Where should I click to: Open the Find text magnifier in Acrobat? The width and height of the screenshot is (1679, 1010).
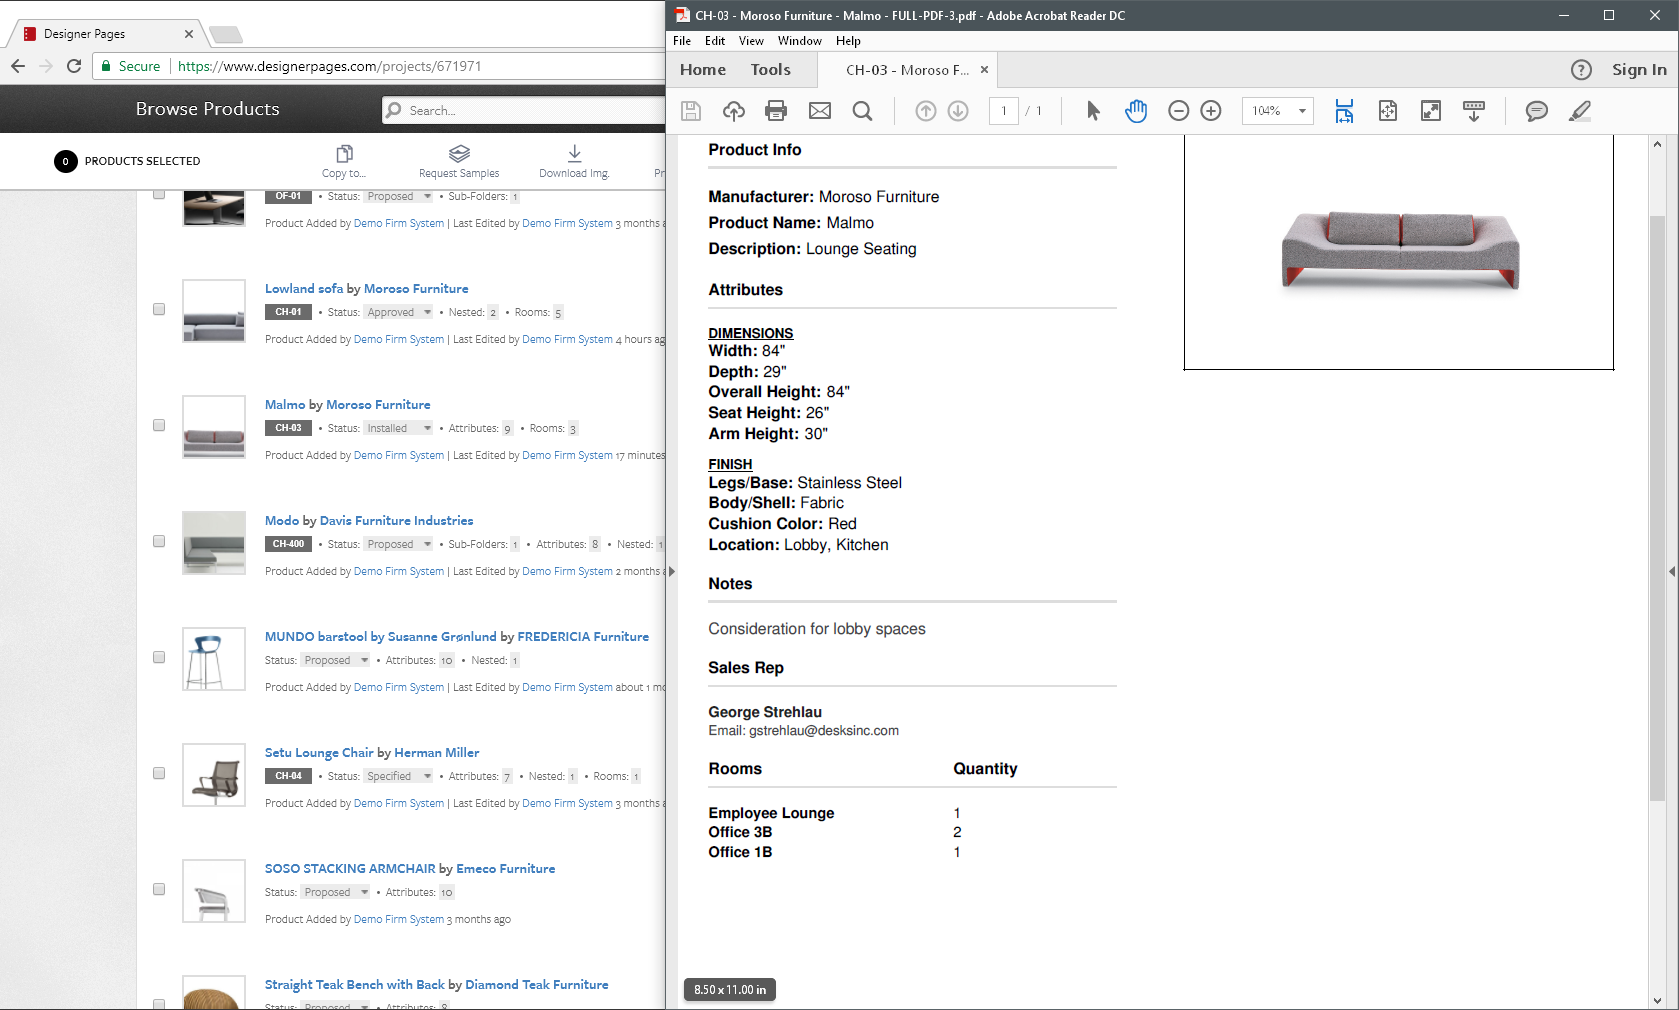pyautogui.click(x=862, y=111)
